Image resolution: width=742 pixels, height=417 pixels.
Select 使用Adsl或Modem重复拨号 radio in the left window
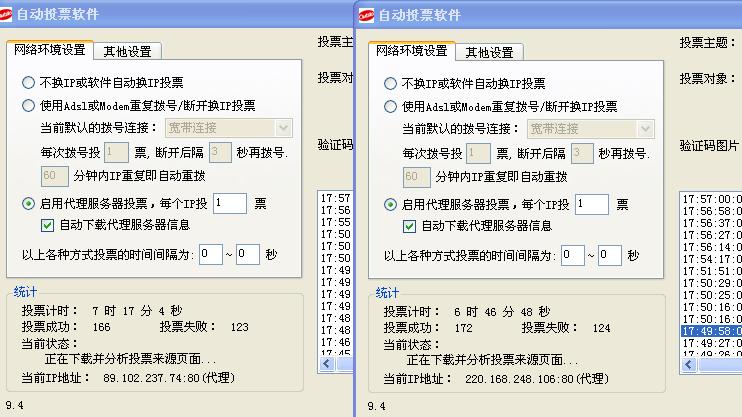(29, 106)
